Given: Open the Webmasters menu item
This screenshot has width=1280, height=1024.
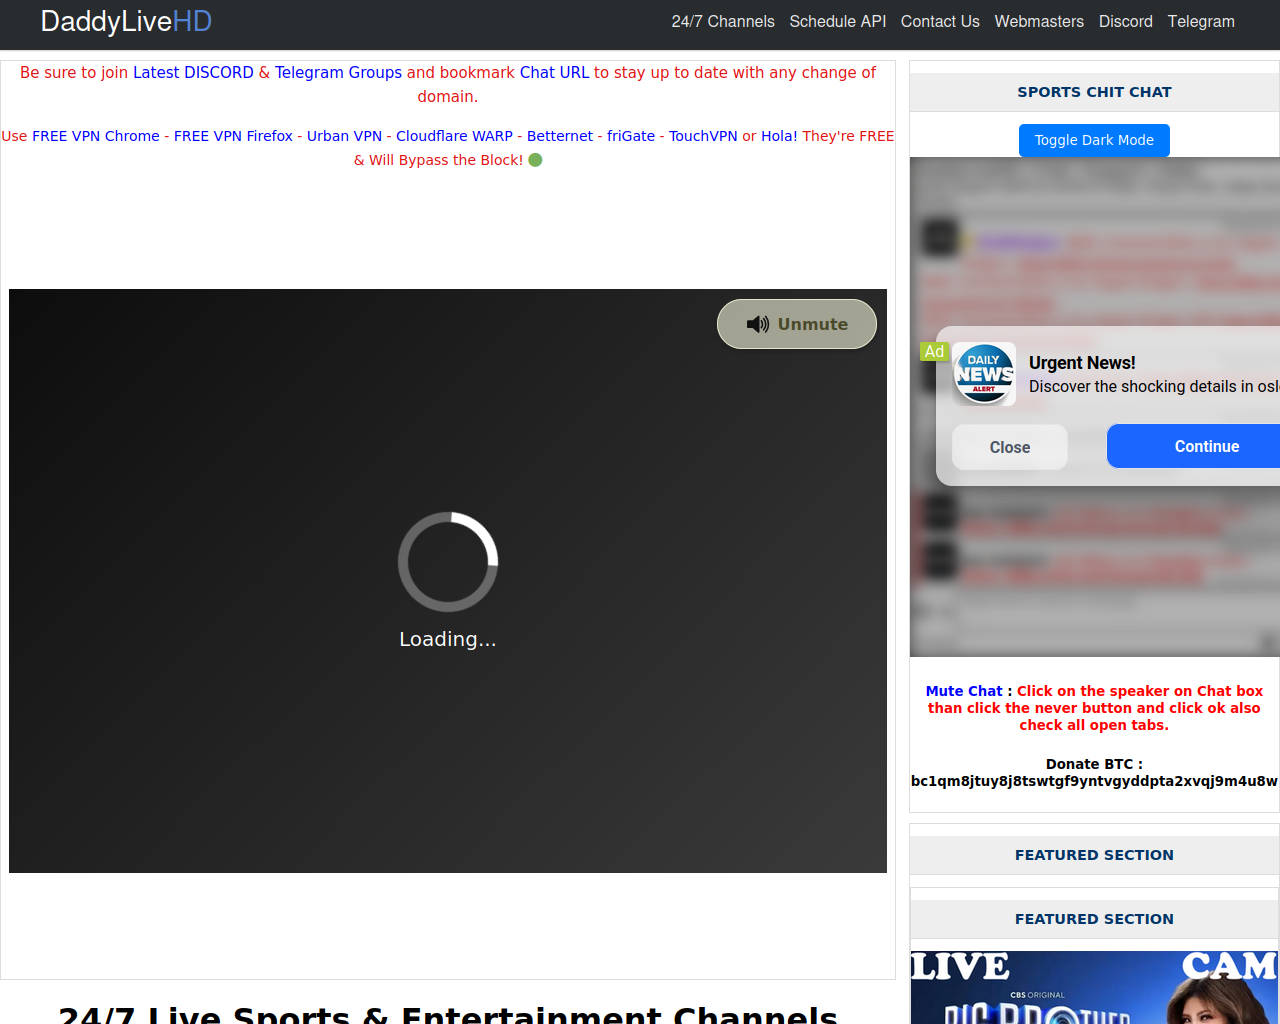Looking at the screenshot, I should pyautogui.click(x=1039, y=21).
